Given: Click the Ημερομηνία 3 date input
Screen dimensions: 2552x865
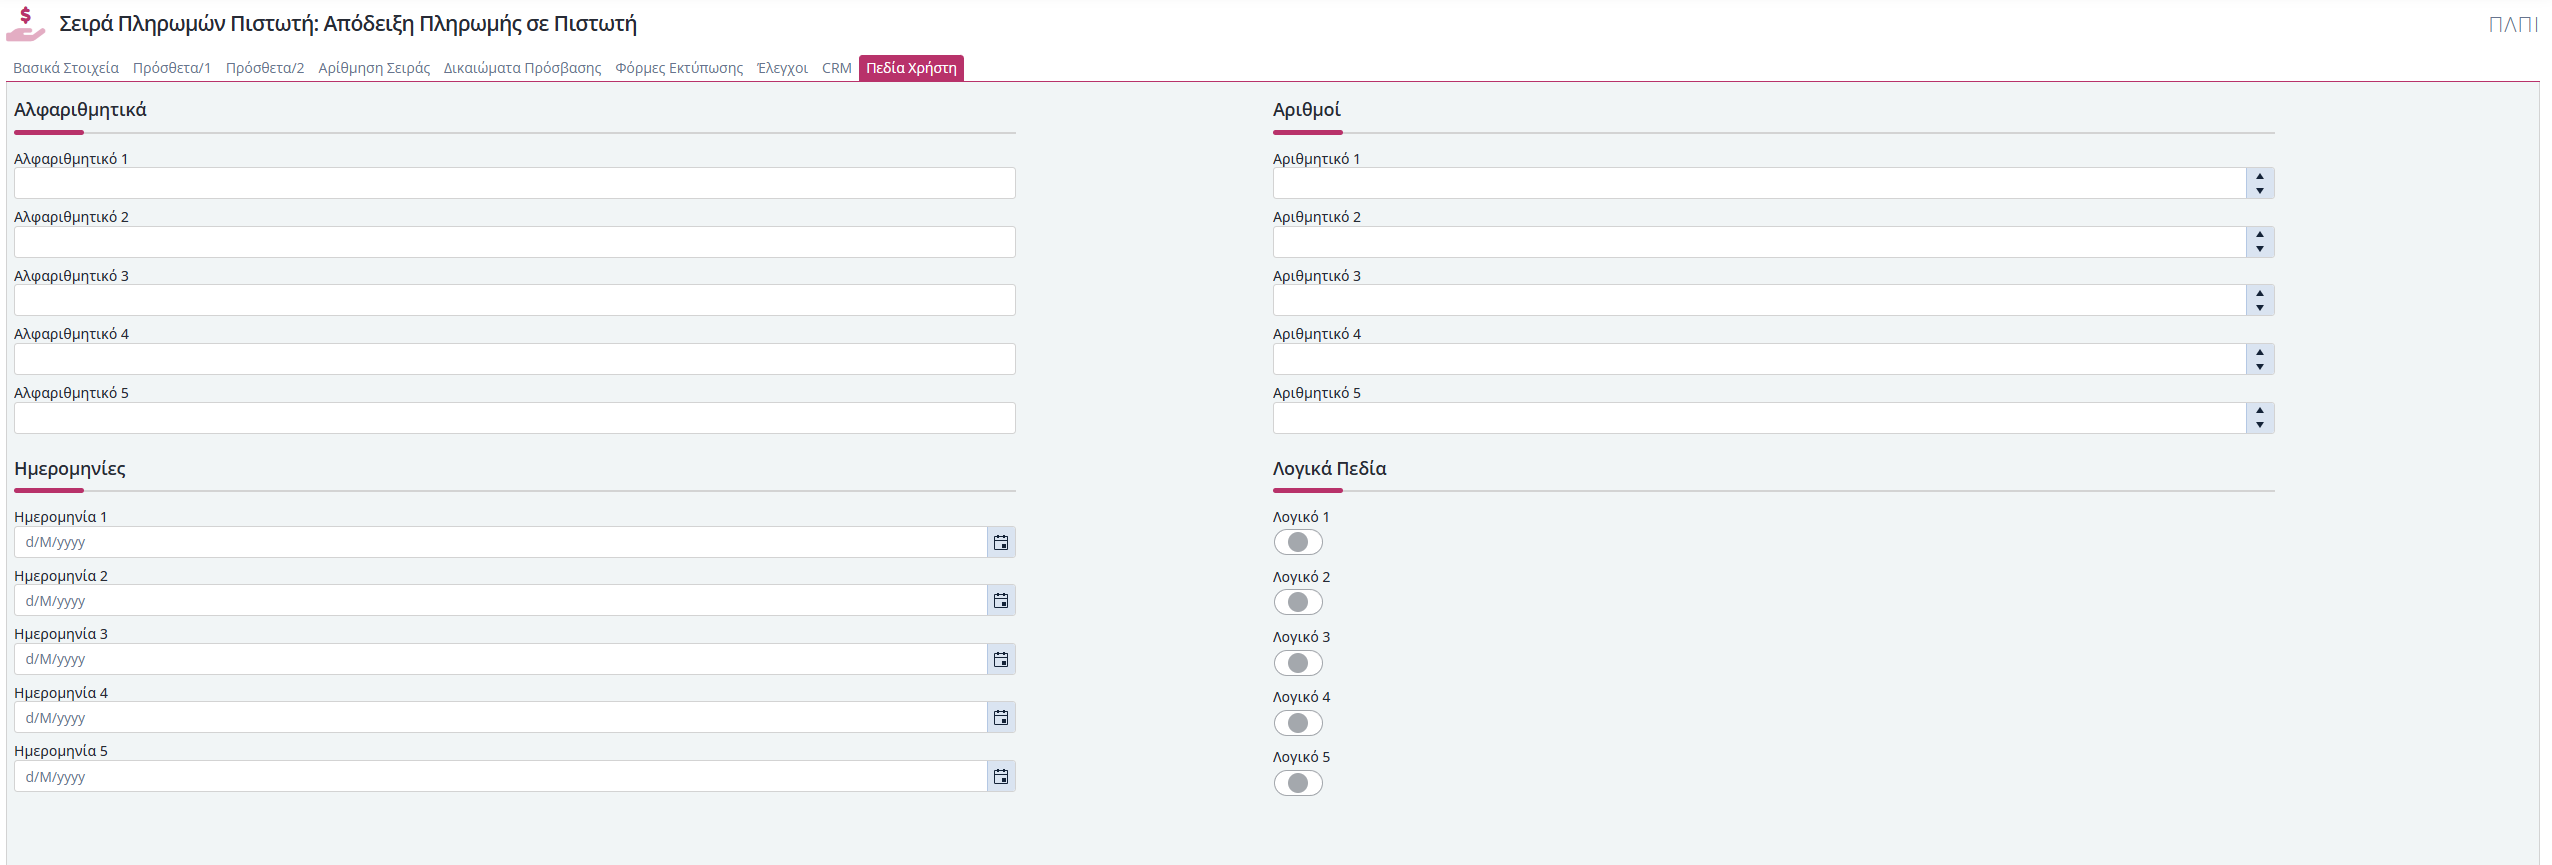Looking at the screenshot, I should pos(500,659).
